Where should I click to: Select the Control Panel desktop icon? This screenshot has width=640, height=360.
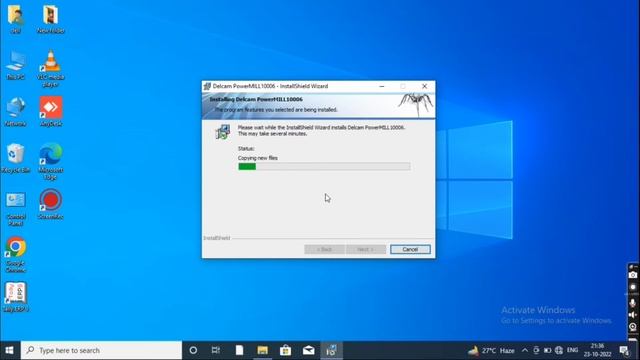16,209
